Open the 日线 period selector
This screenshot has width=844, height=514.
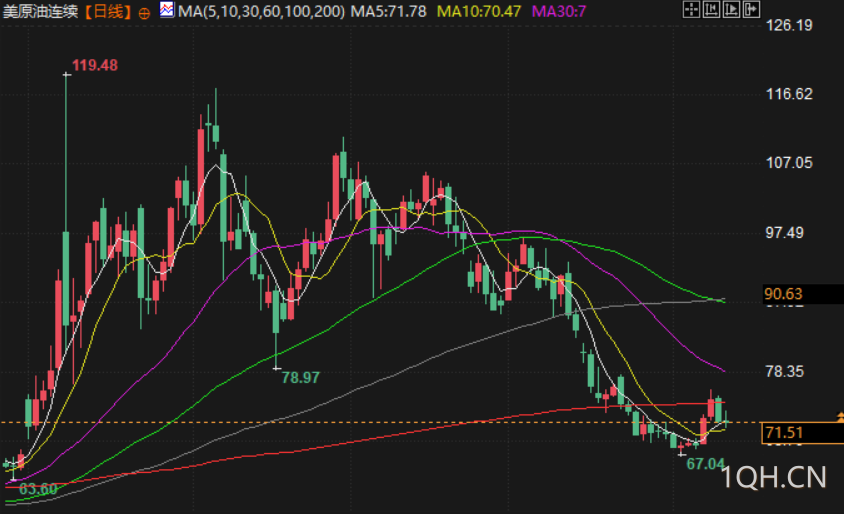pyautogui.click(x=108, y=11)
